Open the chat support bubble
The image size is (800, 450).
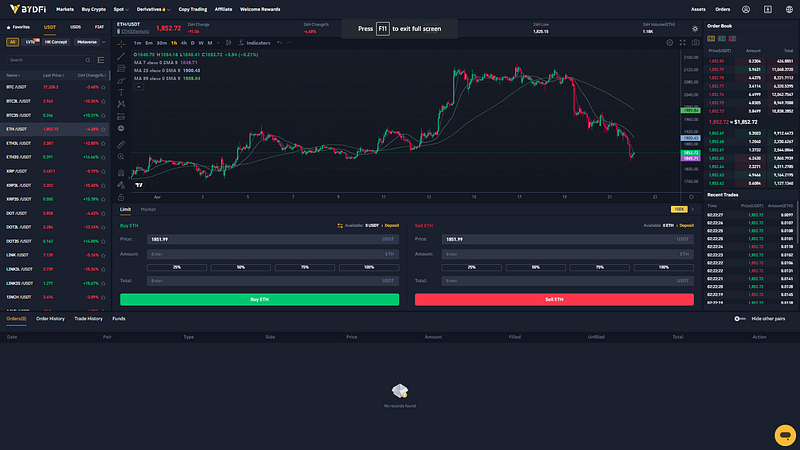785,435
